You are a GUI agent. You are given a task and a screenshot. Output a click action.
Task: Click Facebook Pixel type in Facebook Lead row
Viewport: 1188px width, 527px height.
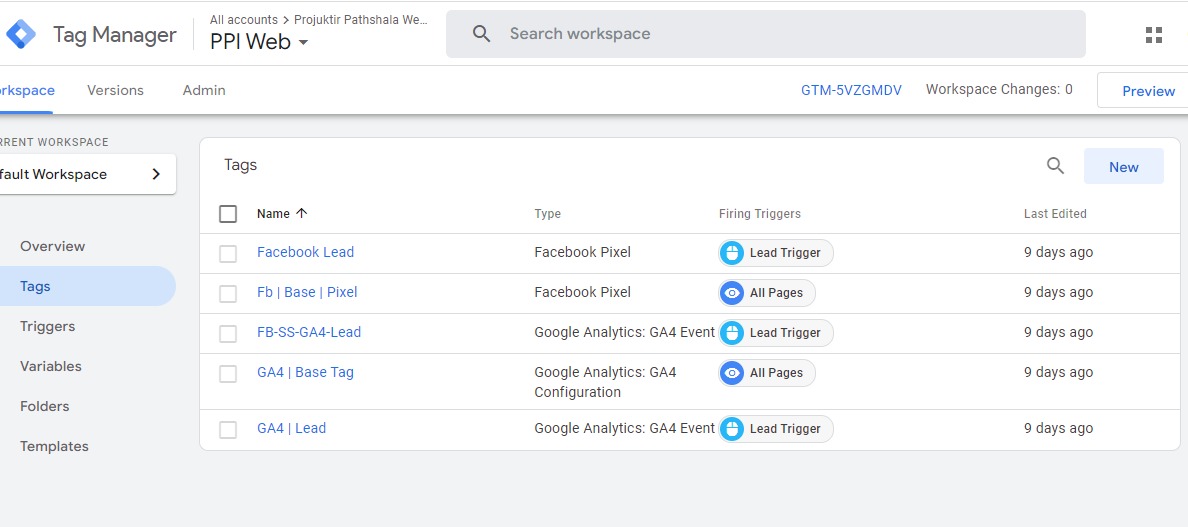[x=583, y=252]
